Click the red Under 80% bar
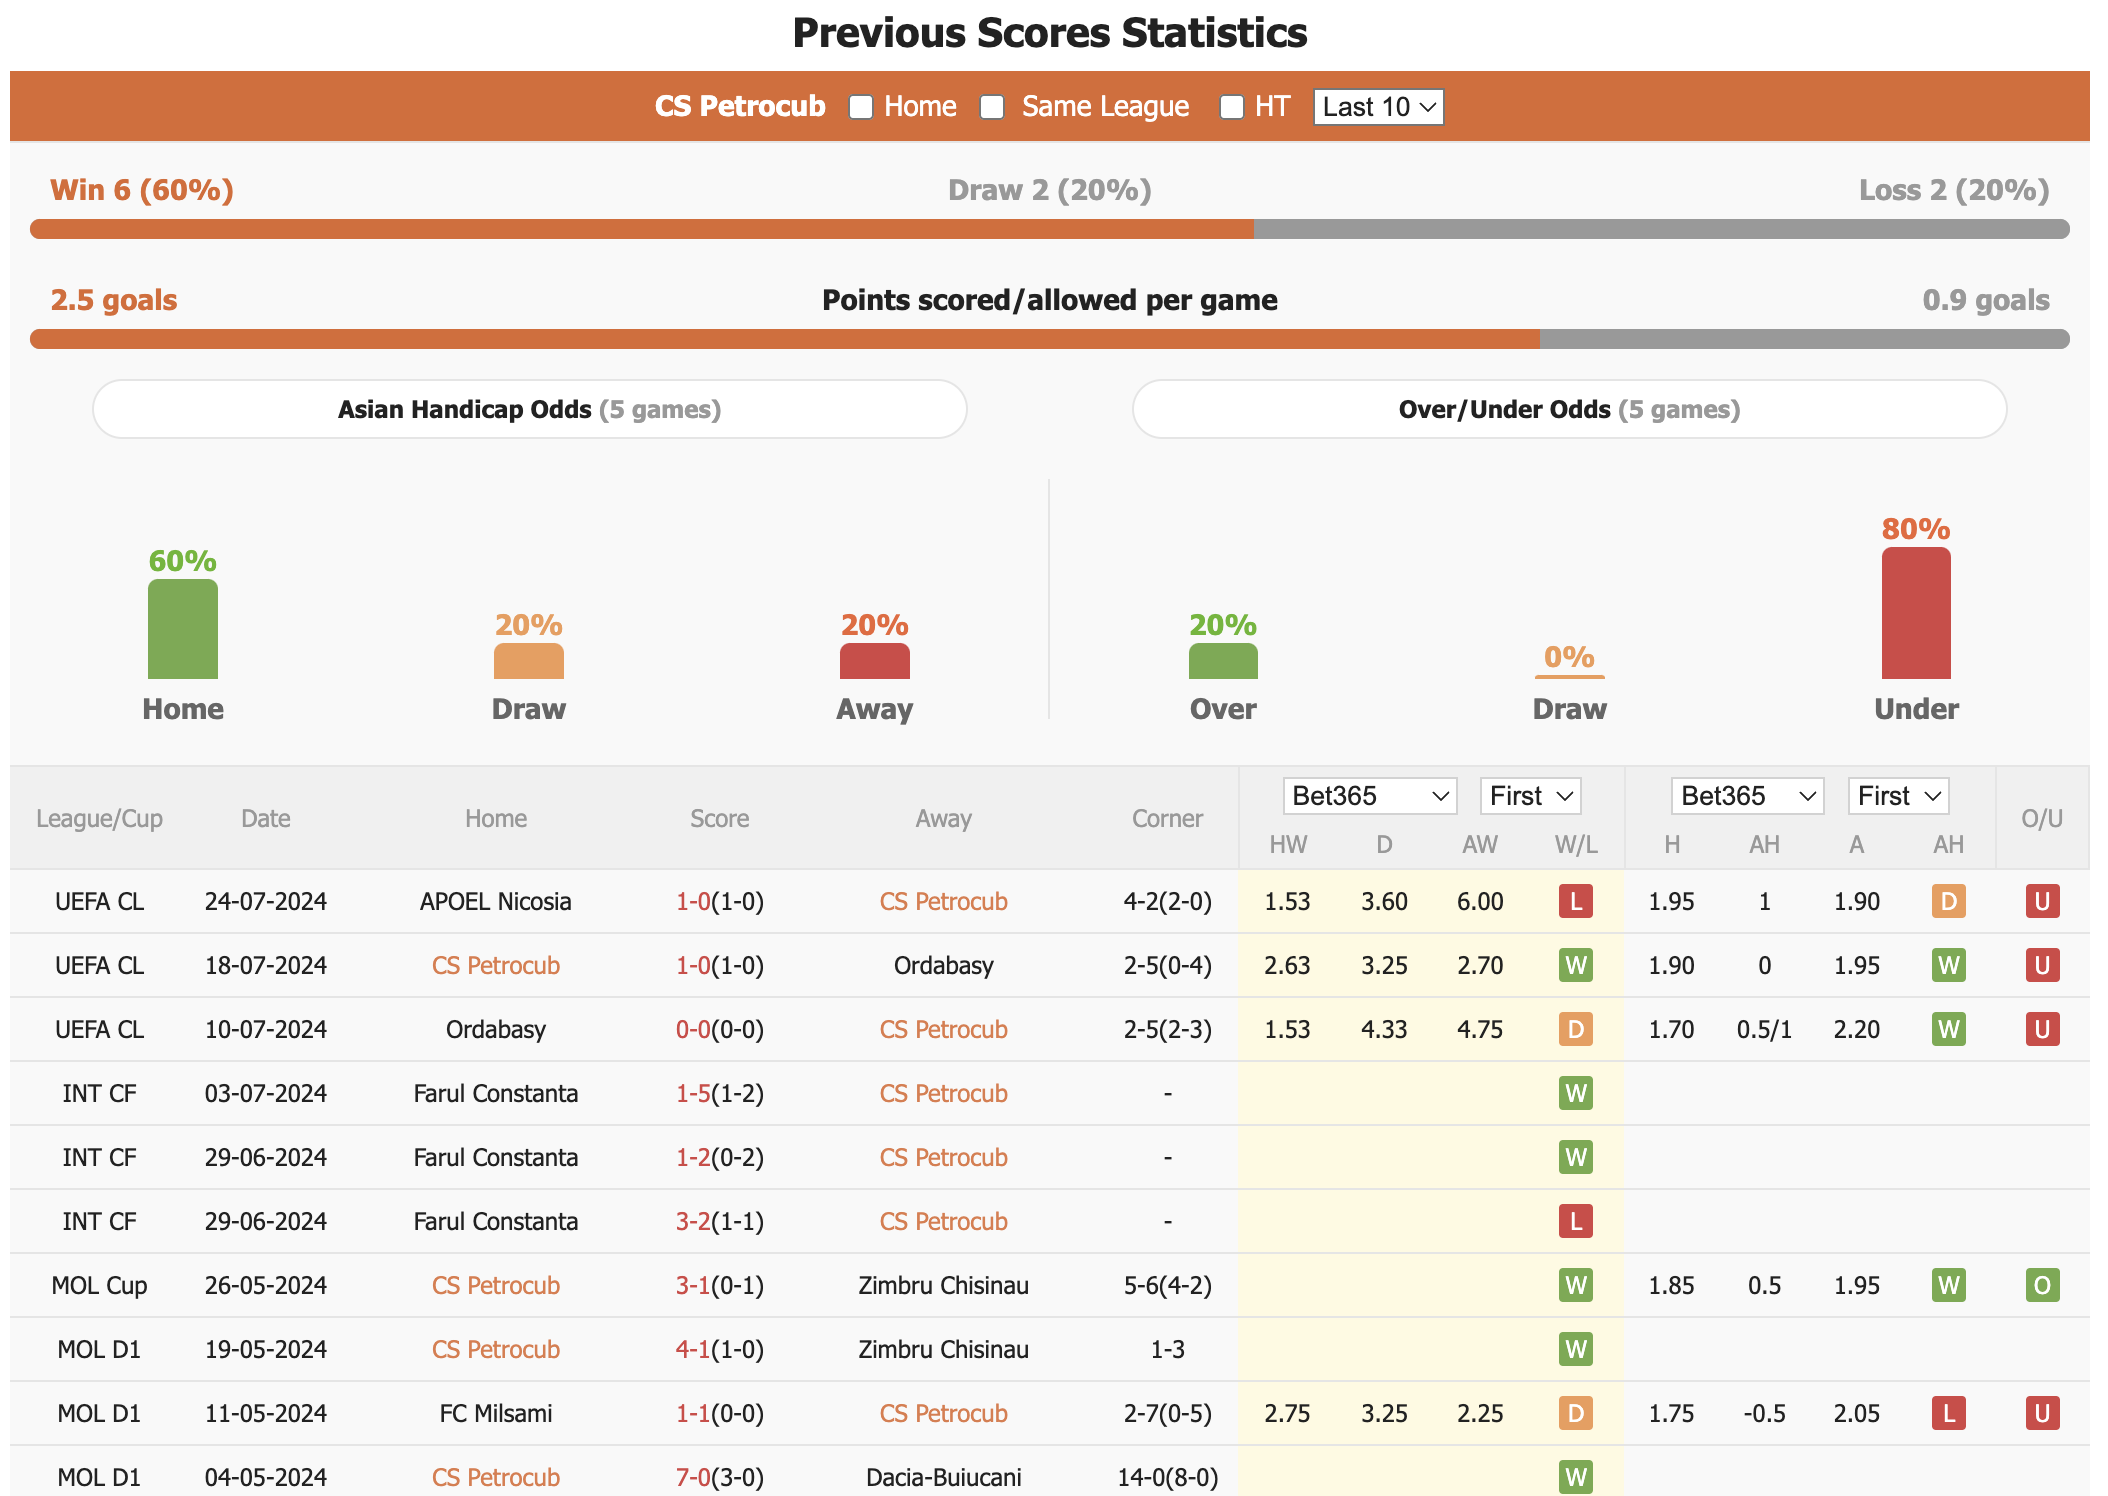 point(1916,613)
